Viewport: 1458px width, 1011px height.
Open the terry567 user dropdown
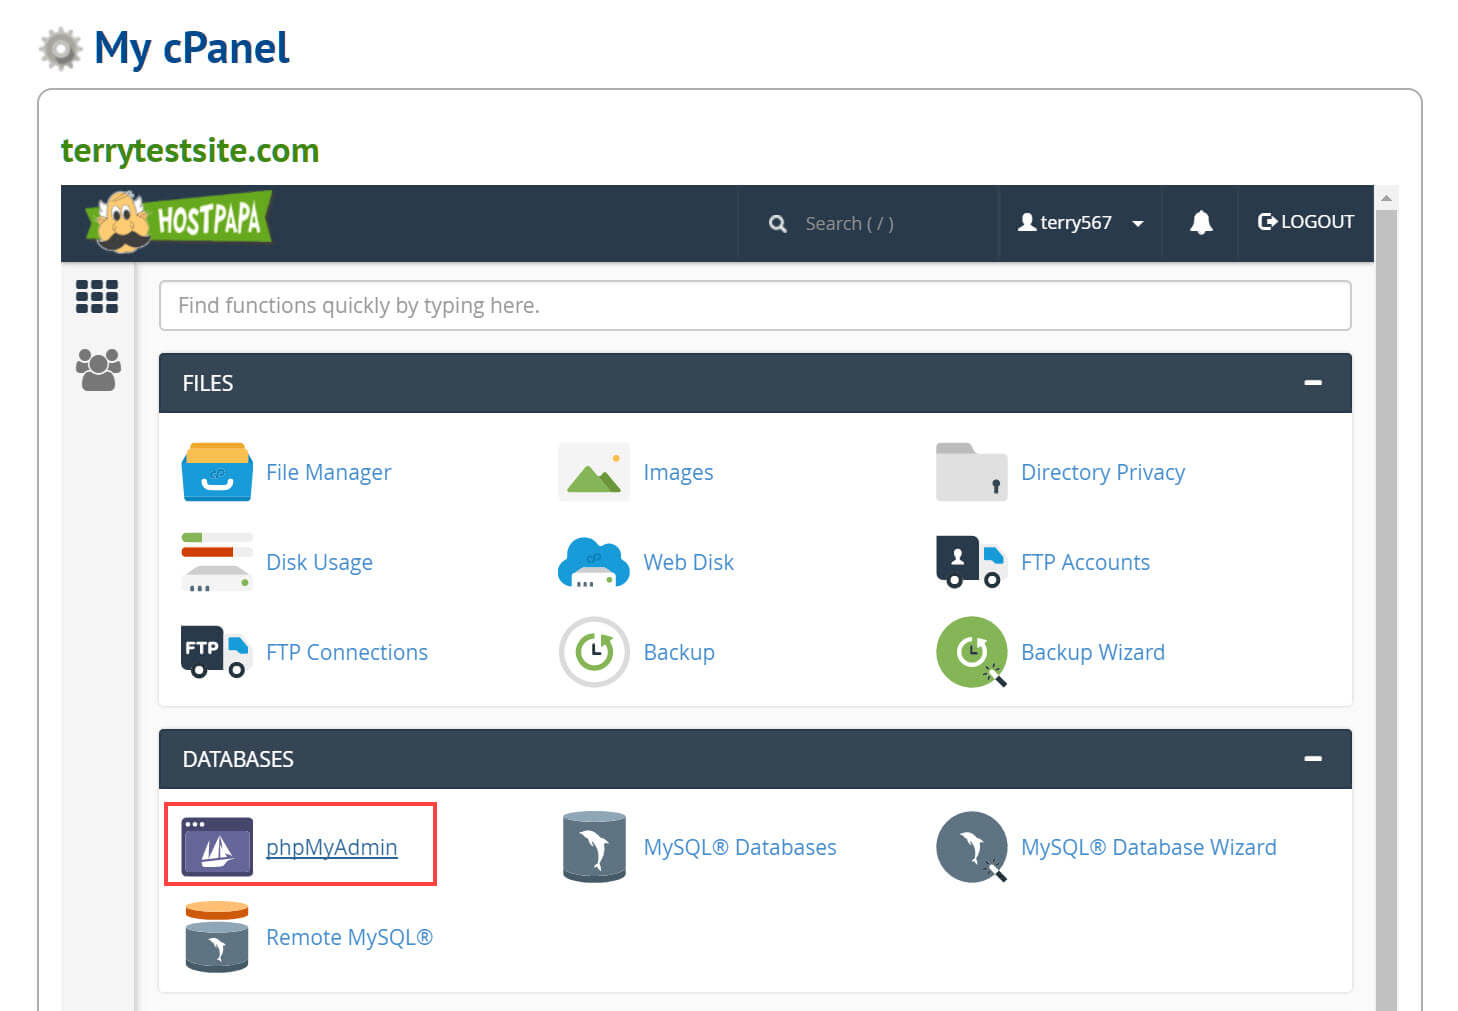(1080, 223)
